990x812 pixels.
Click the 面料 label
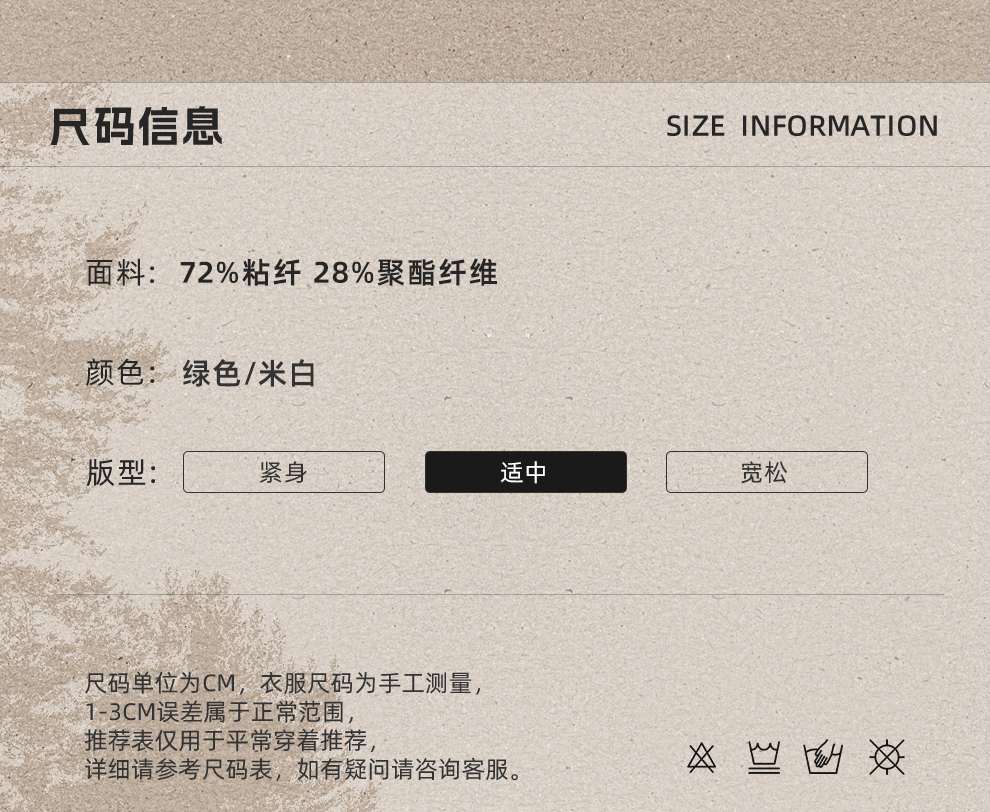click(x=116, y=273)
